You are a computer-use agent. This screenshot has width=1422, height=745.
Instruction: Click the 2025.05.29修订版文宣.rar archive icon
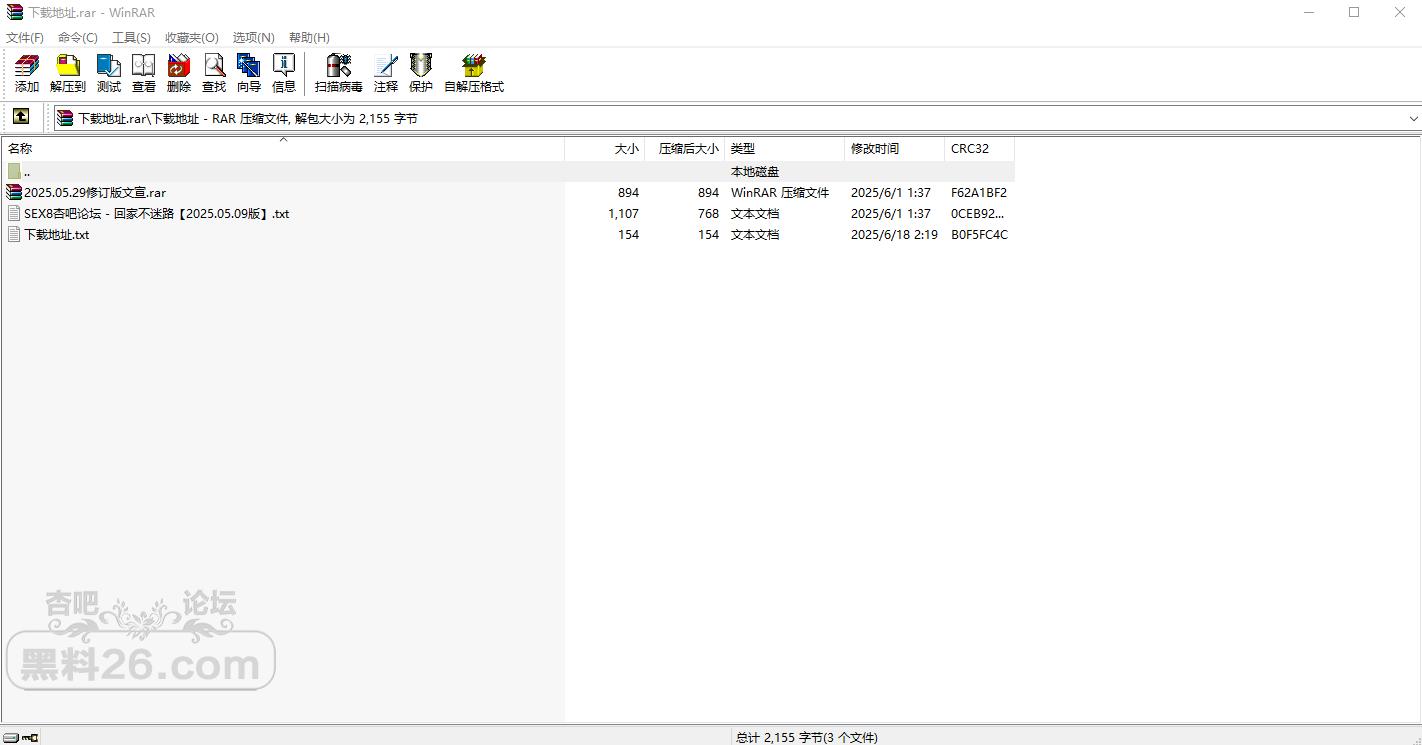pos(14,192)
